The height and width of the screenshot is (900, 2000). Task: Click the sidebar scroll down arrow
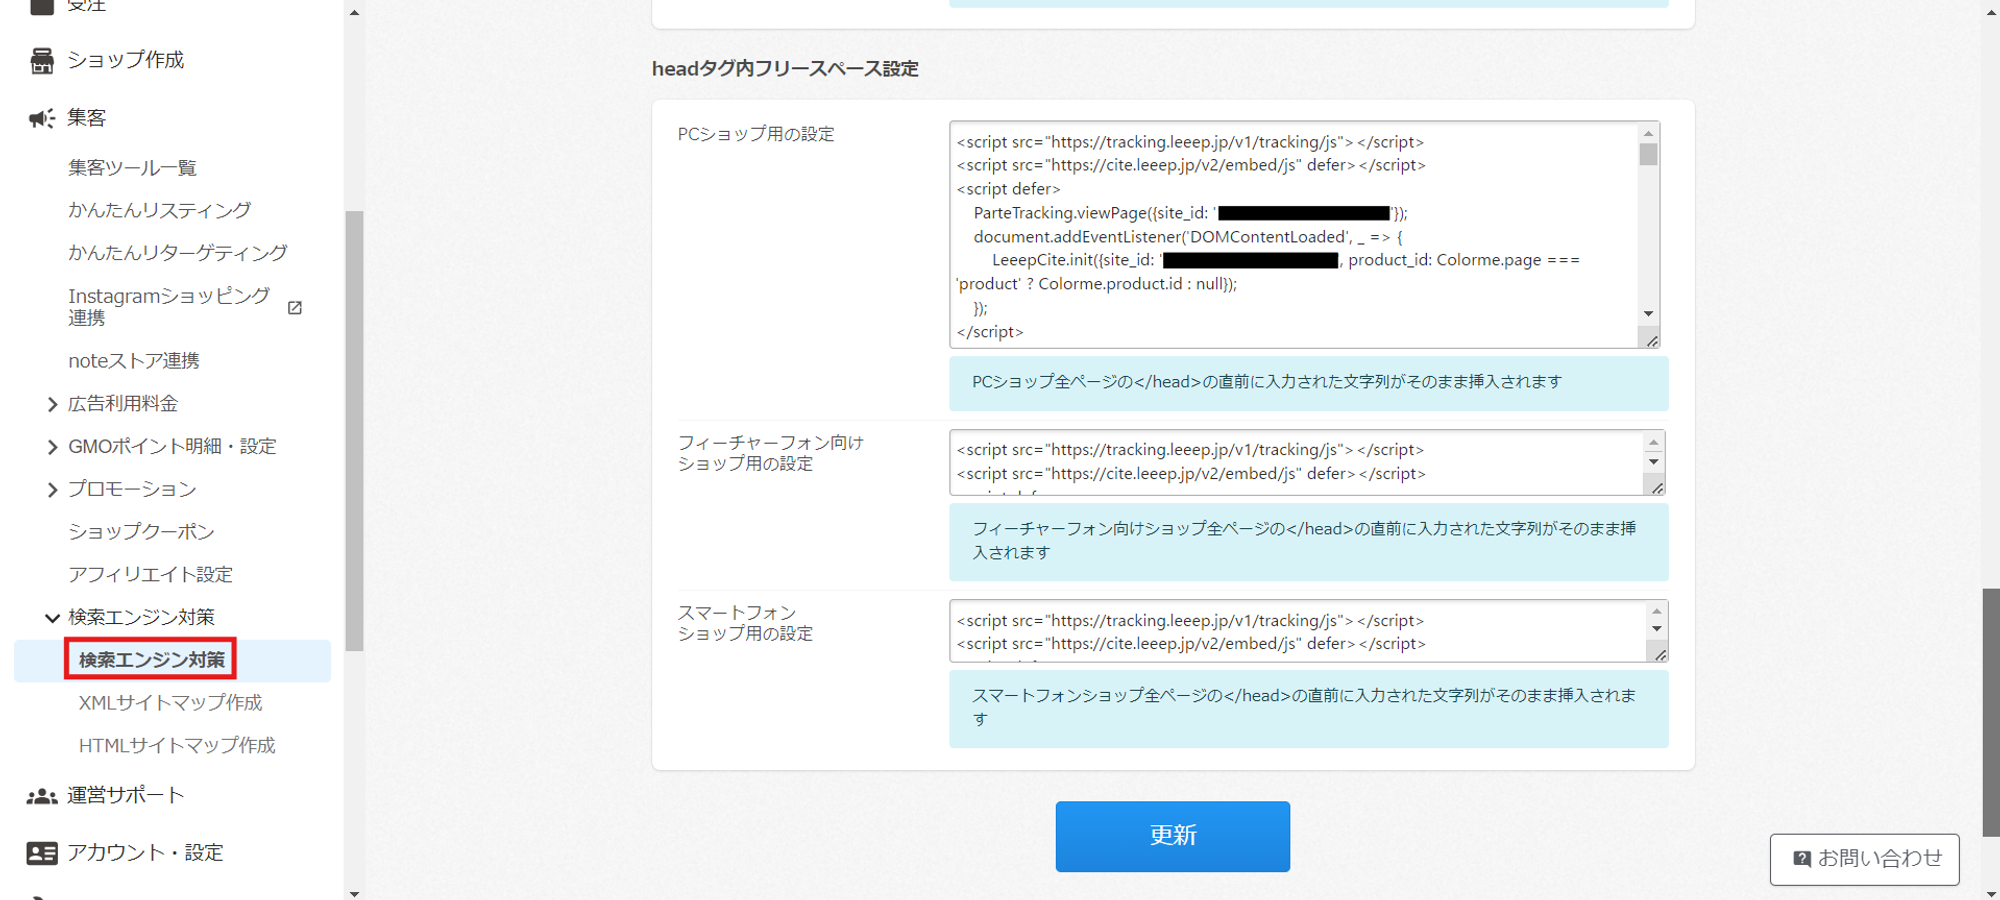click(x=354, y=893)
